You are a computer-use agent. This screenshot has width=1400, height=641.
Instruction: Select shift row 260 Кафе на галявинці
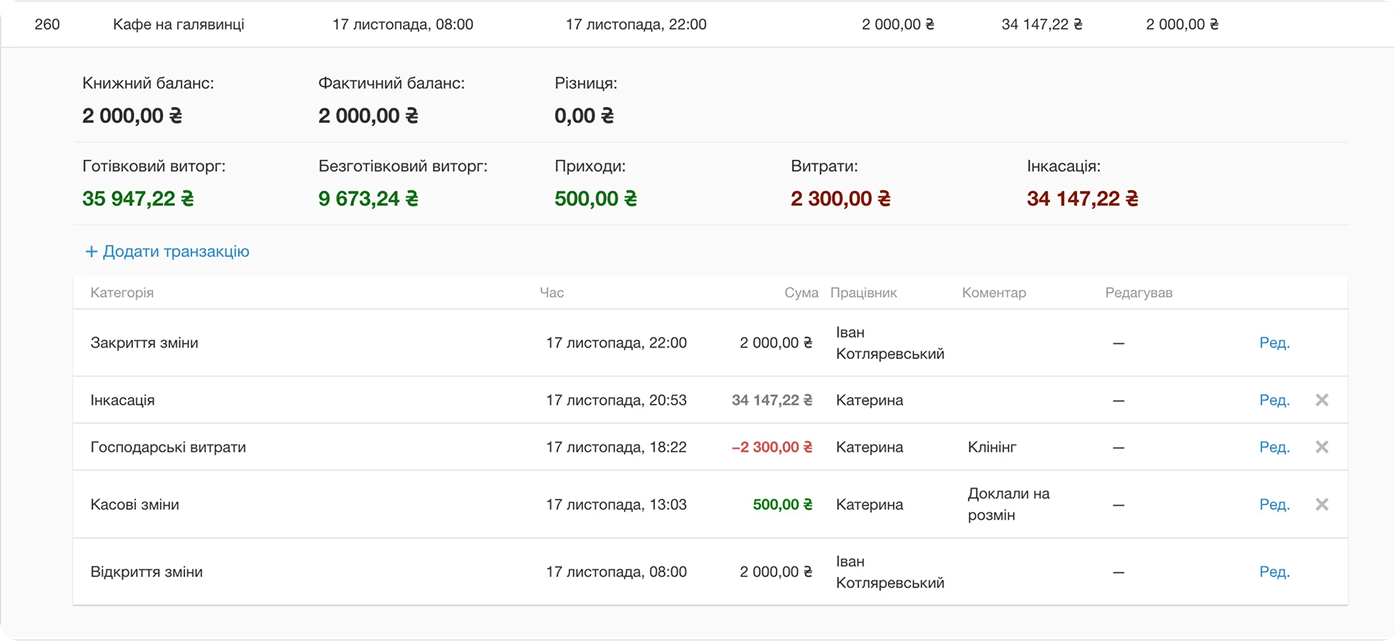pos(697,24)
